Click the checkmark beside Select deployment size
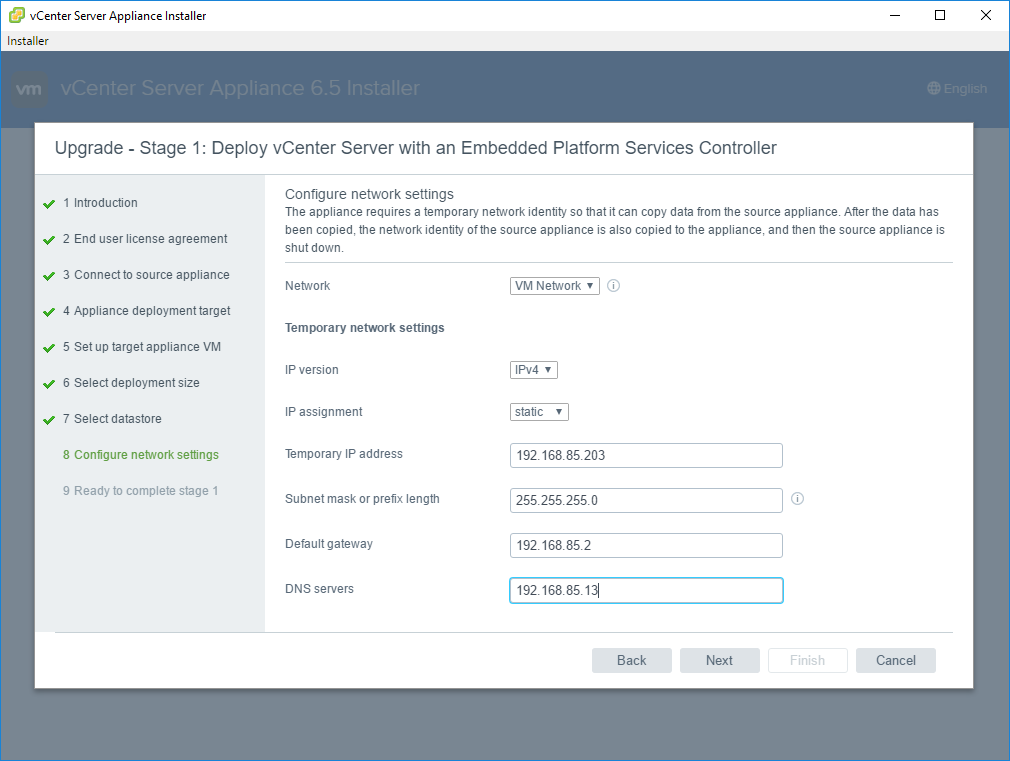1010x761 pixels. [49, 384]
